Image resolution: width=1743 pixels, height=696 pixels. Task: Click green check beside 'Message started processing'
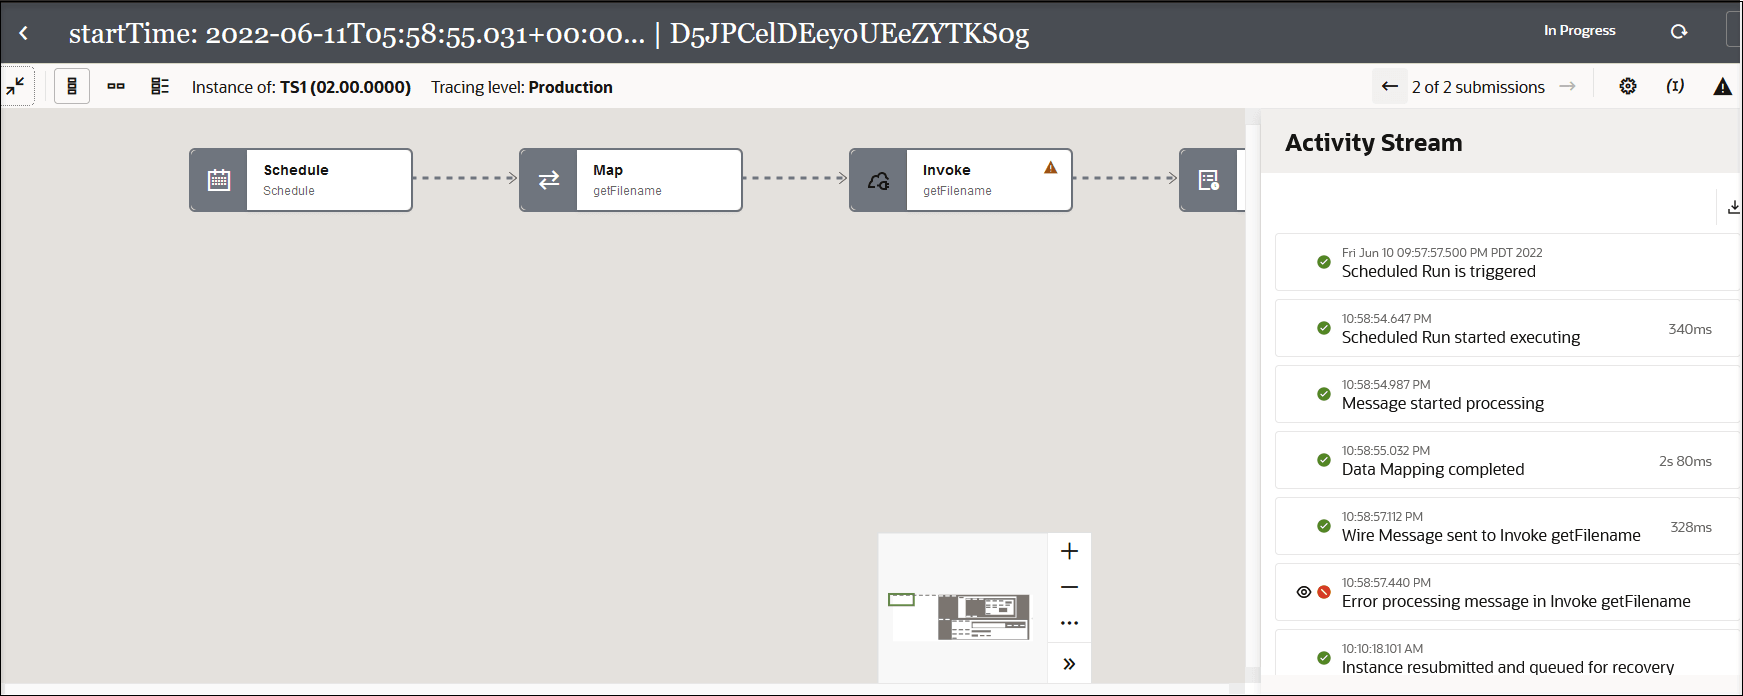pos(1324,394)
